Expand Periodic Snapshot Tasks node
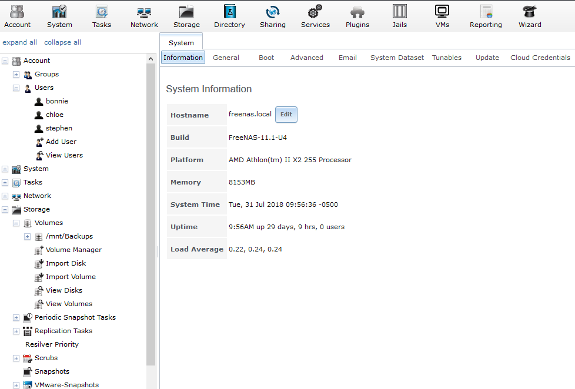575x389 pixels. click(x=16, y=318)
